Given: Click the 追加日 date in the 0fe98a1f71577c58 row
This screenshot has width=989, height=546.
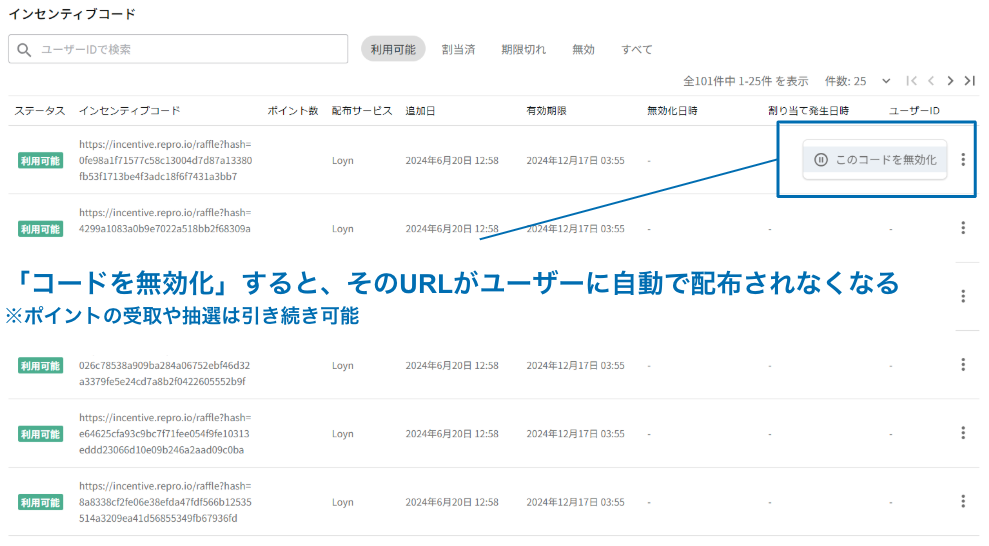Looking at the screenshot, I should 452,161.
